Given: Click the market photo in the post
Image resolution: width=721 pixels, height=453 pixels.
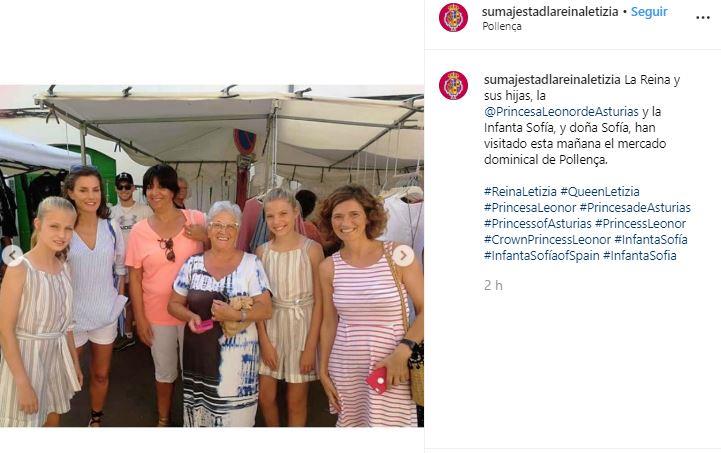Looking at the screenshot, I should click(212, 256).
